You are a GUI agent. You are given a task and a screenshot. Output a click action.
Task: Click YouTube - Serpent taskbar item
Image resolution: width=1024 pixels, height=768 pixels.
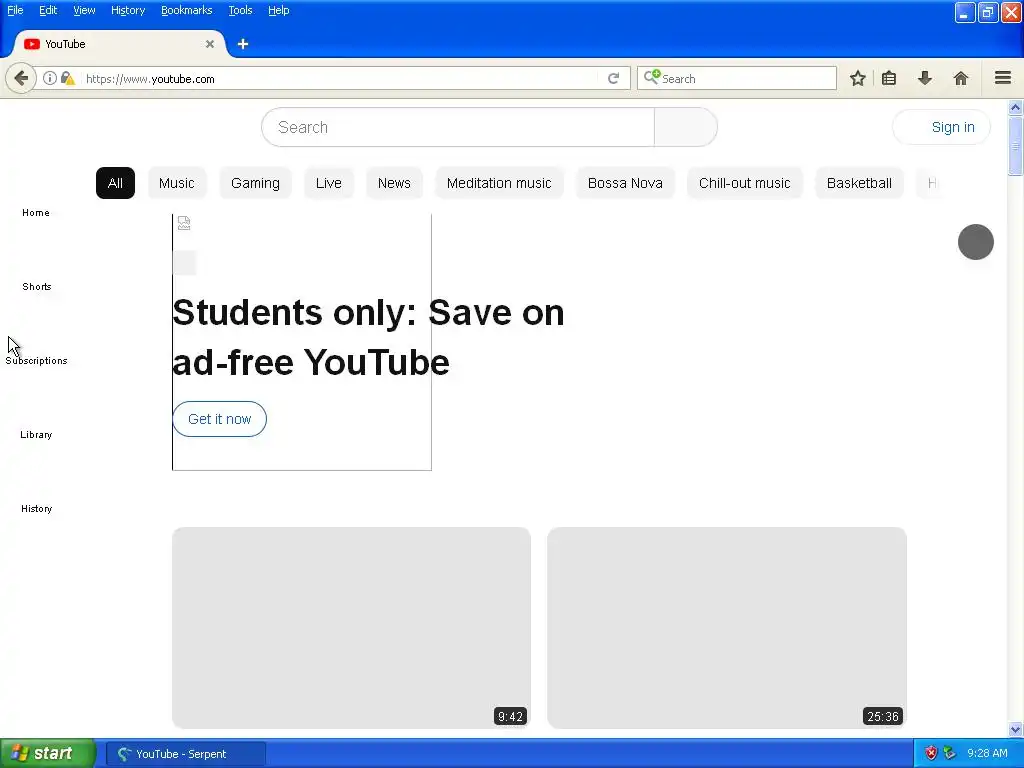coord(185,754)
